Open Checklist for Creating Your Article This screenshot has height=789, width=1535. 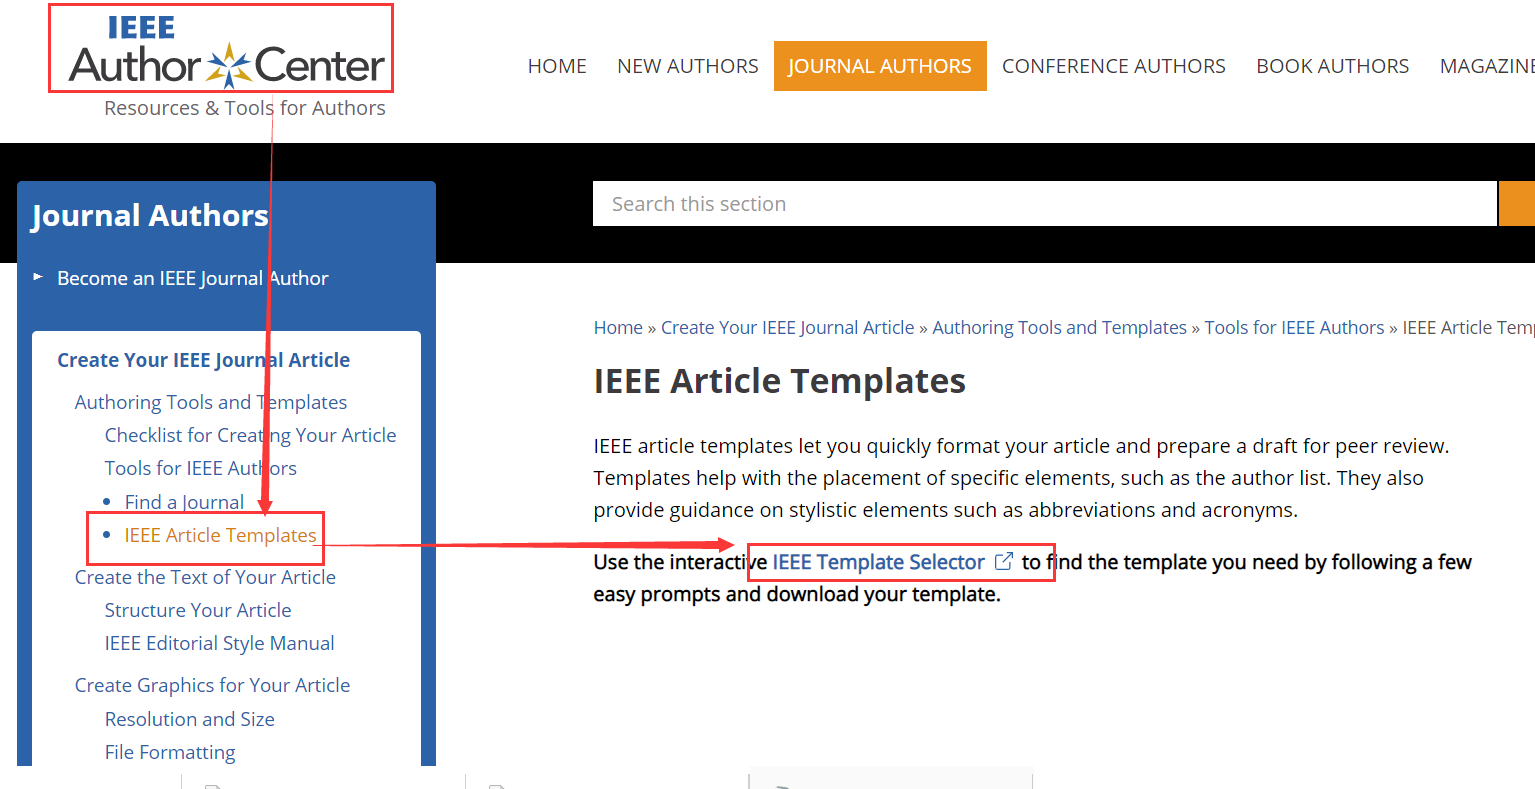[251, 435]
